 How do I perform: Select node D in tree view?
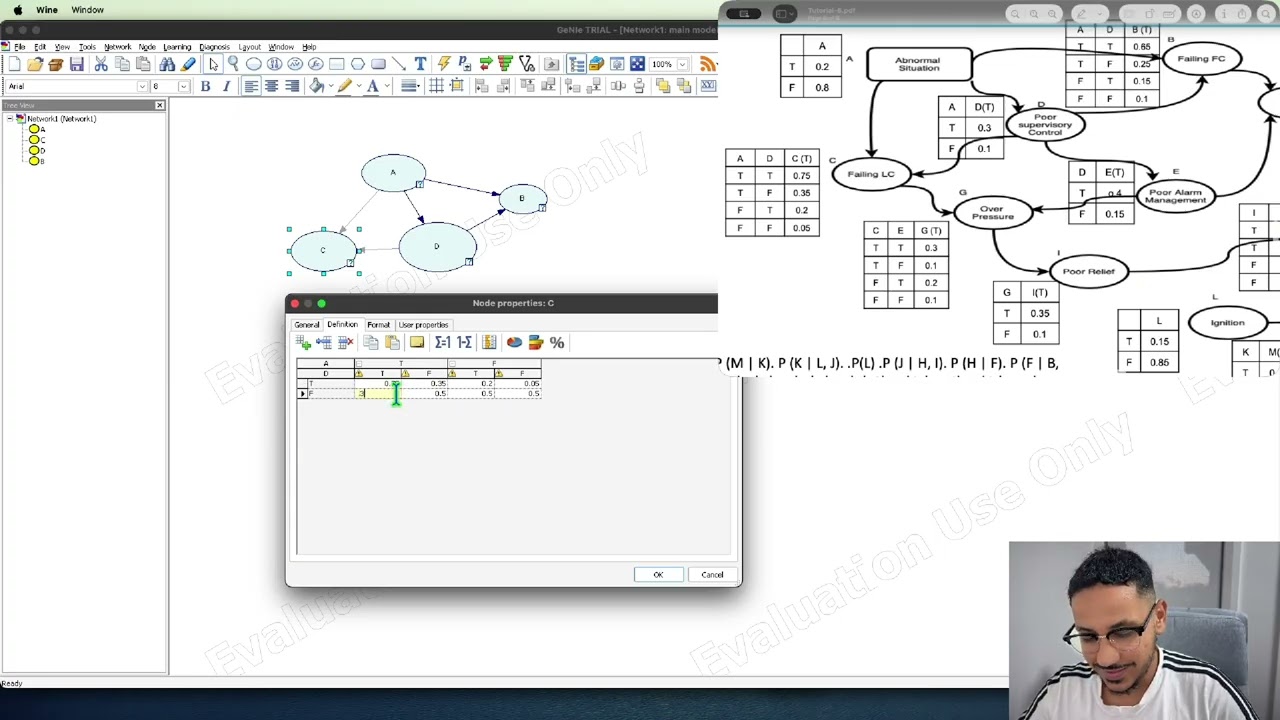point(36,150)
